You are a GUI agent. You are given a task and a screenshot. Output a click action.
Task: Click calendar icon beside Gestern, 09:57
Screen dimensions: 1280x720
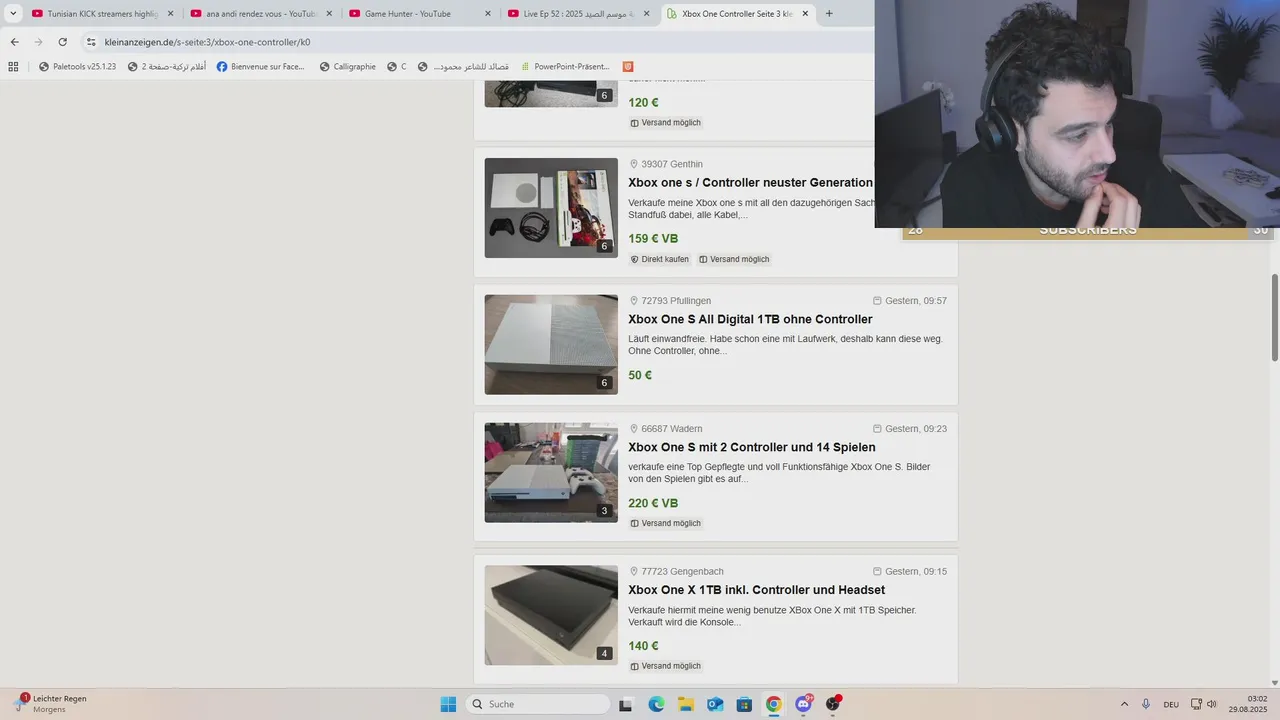(877, 301)
